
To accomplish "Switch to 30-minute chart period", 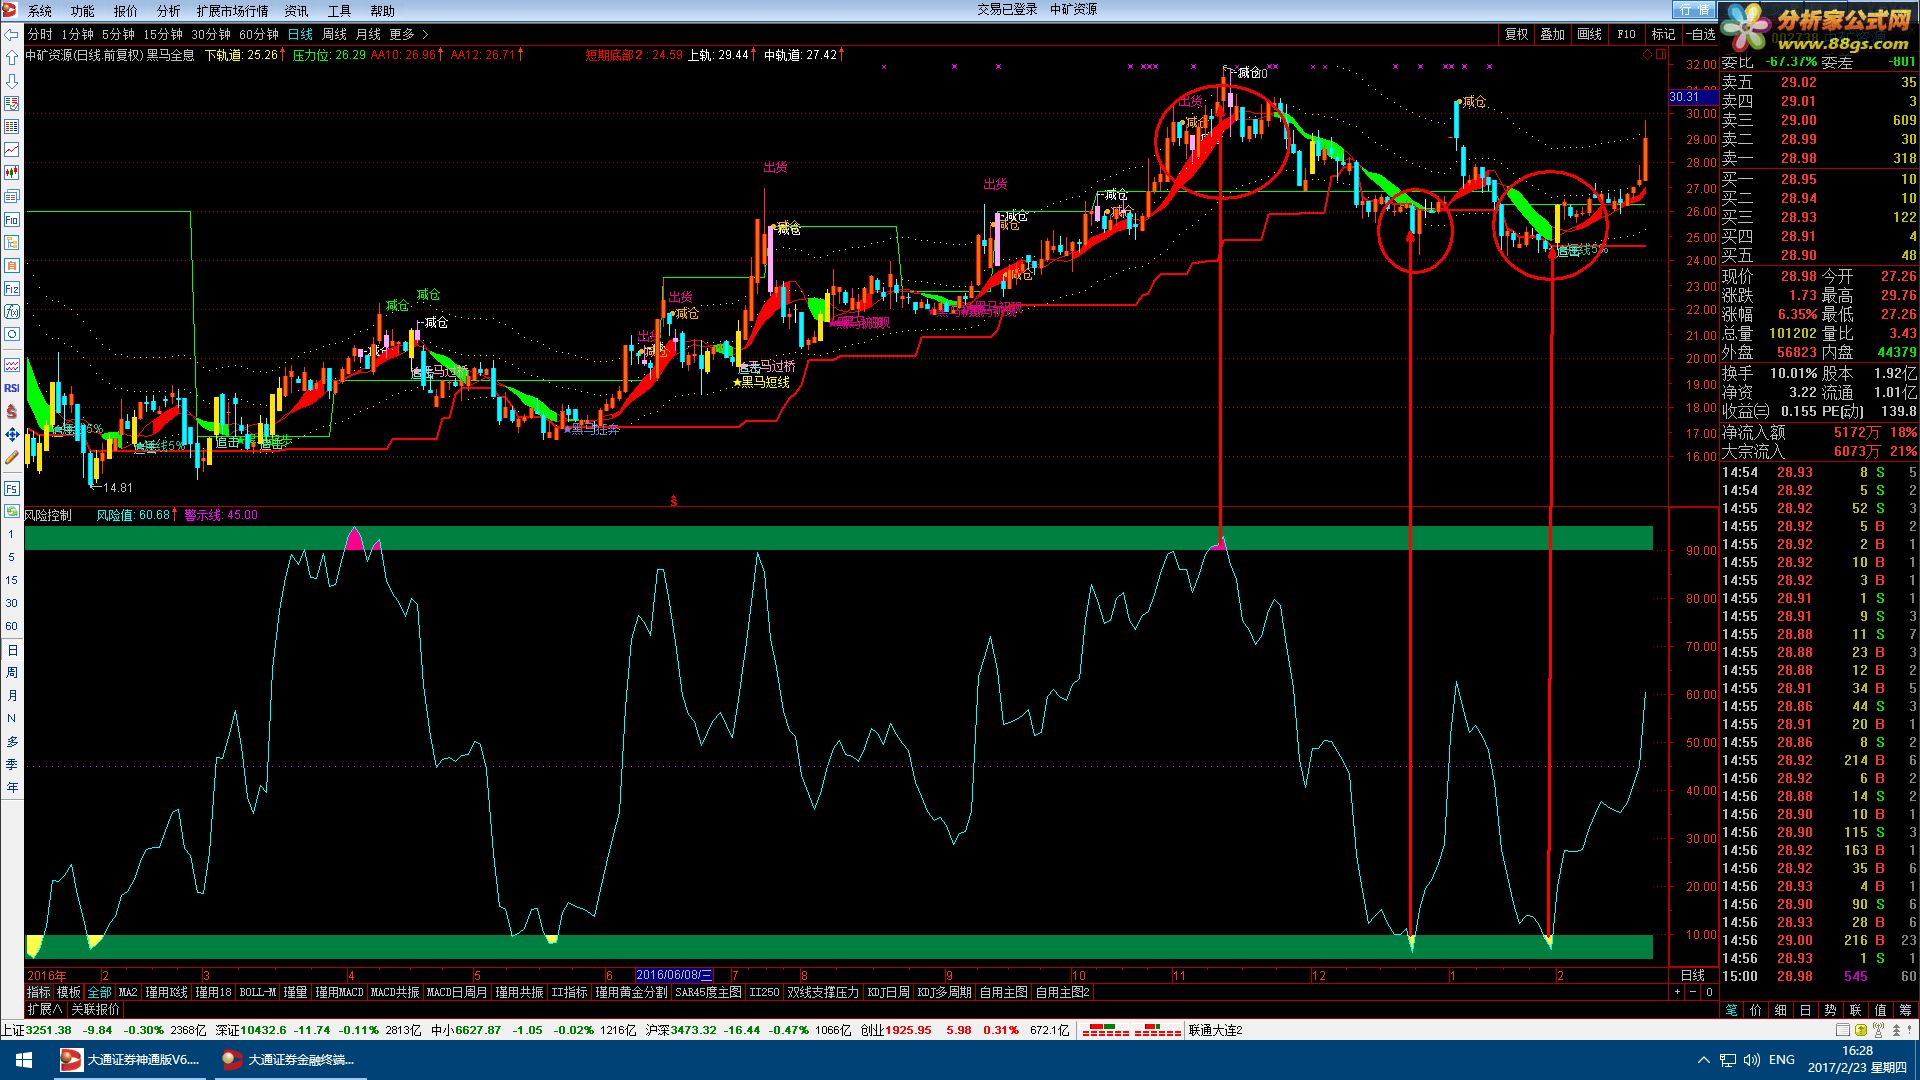I will (211, 34).
